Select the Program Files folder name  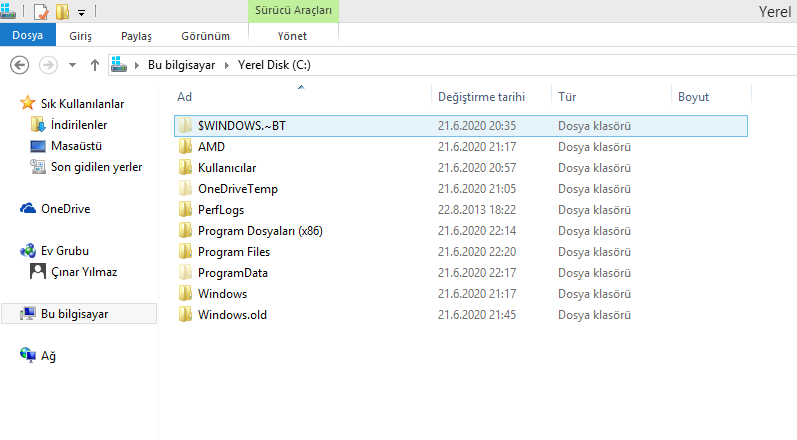pos(234,252)
